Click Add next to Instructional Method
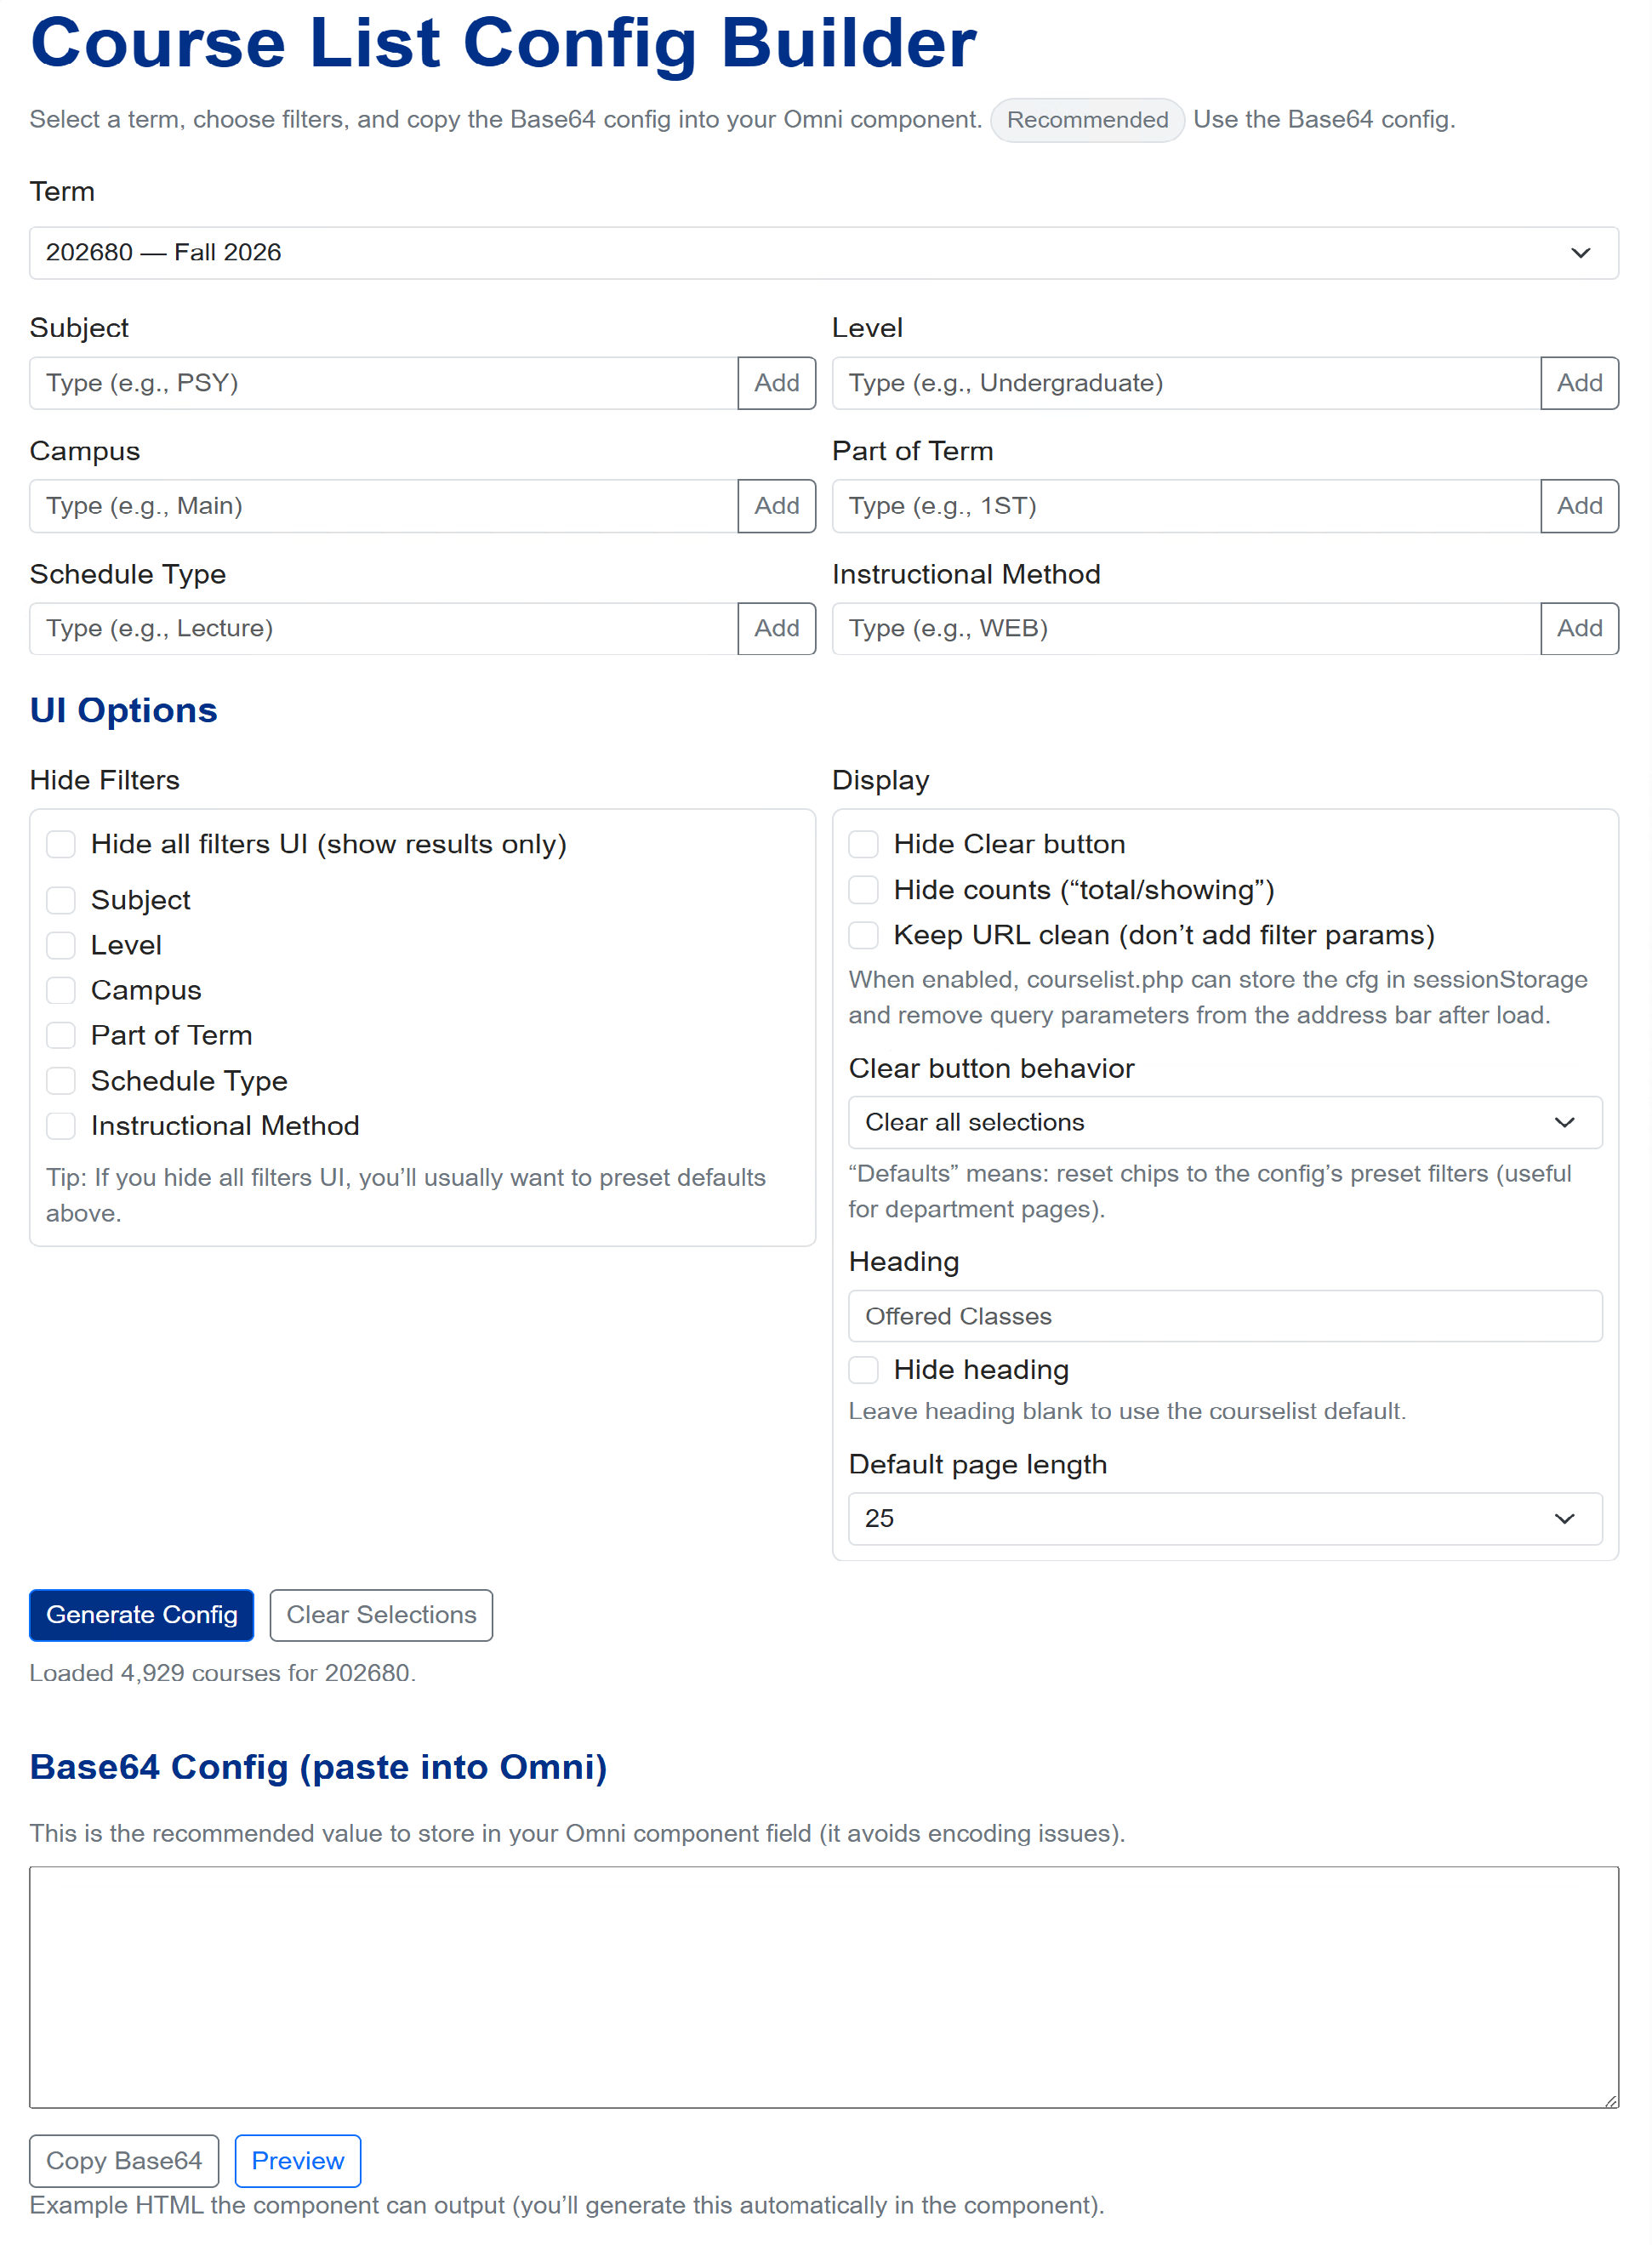This screenshot has height=2245, width=1652. pyautogui.click(x=1579, y=628)
